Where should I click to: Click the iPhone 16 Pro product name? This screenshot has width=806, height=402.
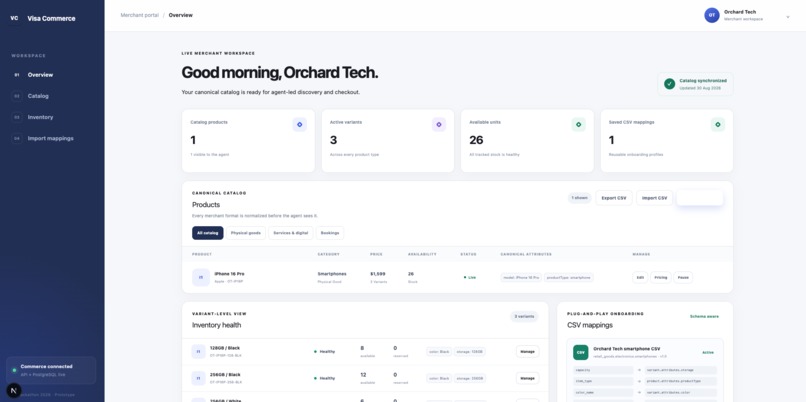(229, 274)
